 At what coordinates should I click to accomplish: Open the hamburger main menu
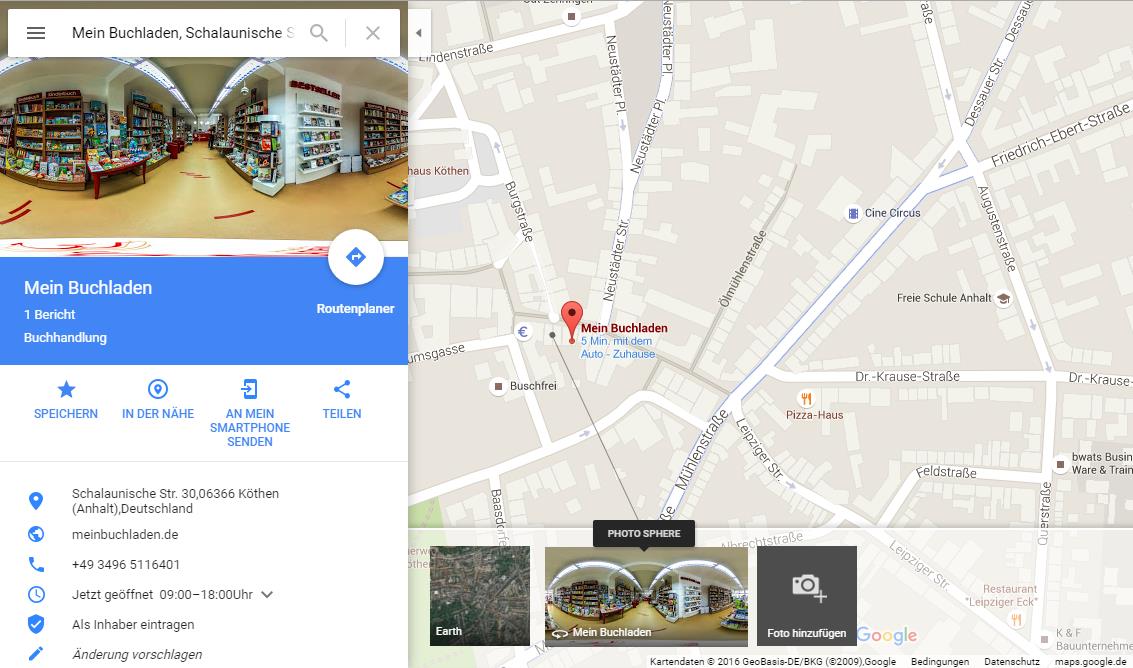tap(35, 33)
